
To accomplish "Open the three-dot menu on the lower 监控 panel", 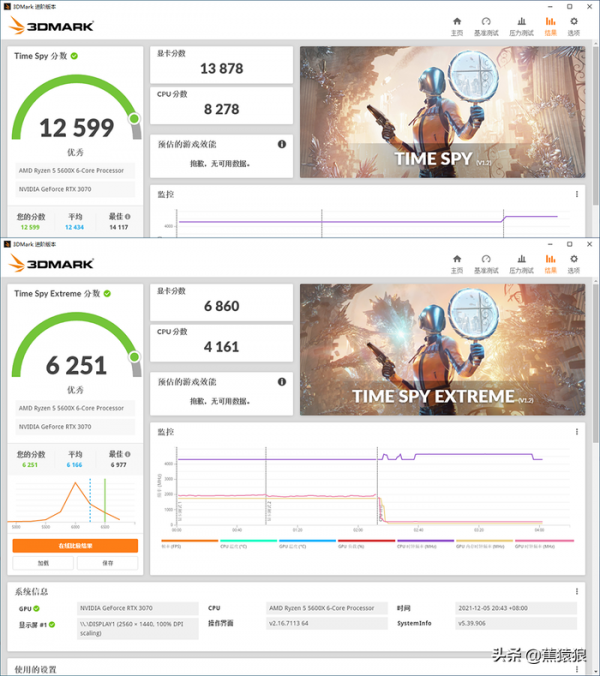I will (x=577, y=432).
